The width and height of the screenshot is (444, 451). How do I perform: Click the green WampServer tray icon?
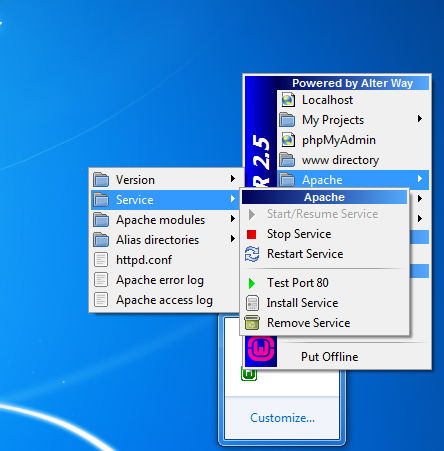tap(249, 374)
